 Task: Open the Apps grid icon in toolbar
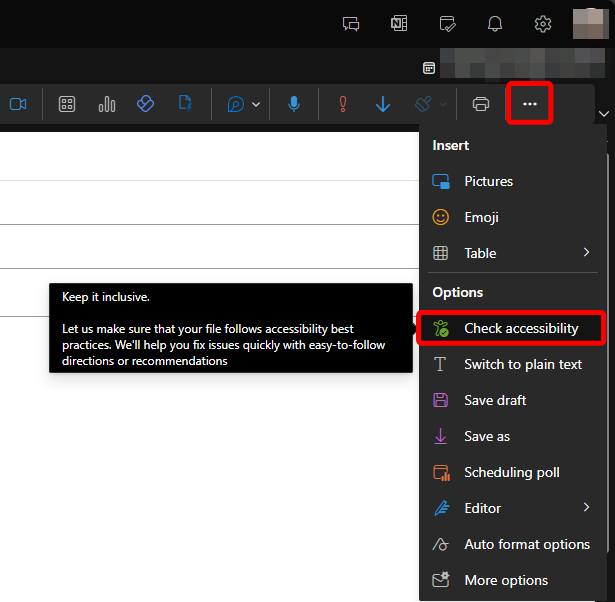point(67,104)
